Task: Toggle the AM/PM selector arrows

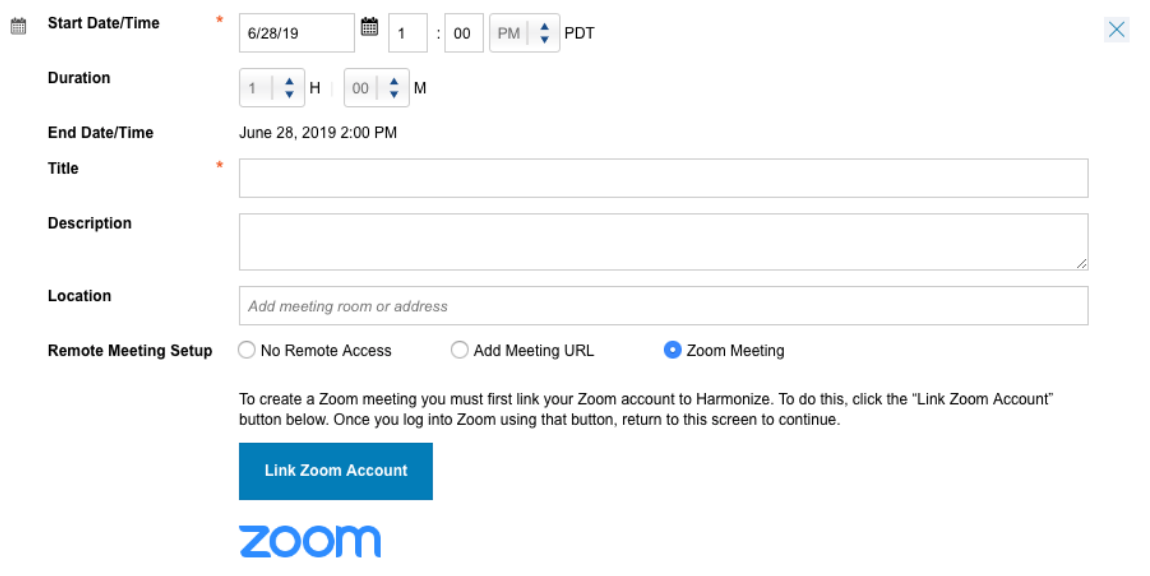Action: tap(544, 33)
